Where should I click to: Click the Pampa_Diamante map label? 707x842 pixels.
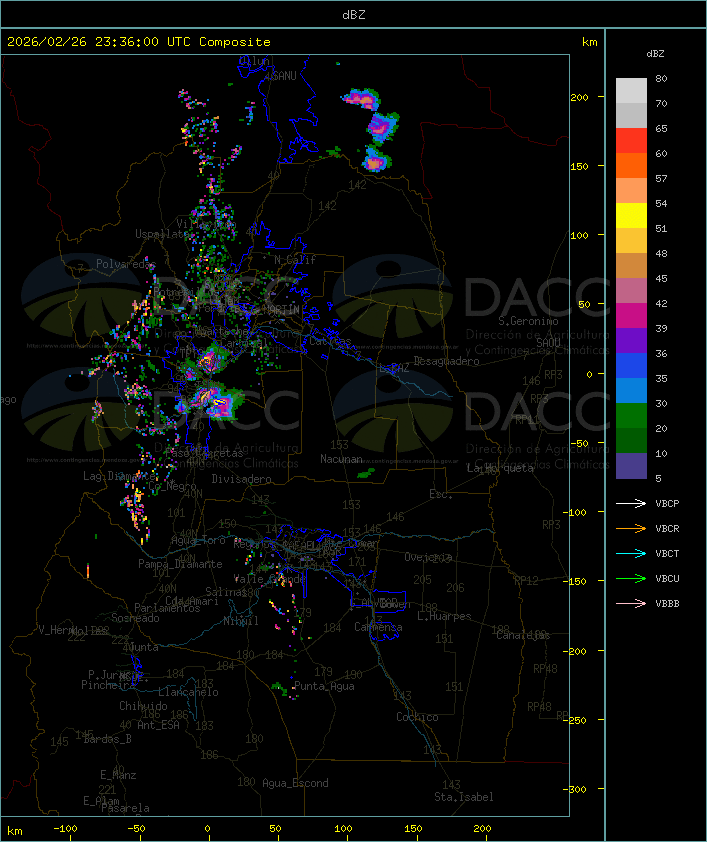pyautogui.click(x=180, y=564)
